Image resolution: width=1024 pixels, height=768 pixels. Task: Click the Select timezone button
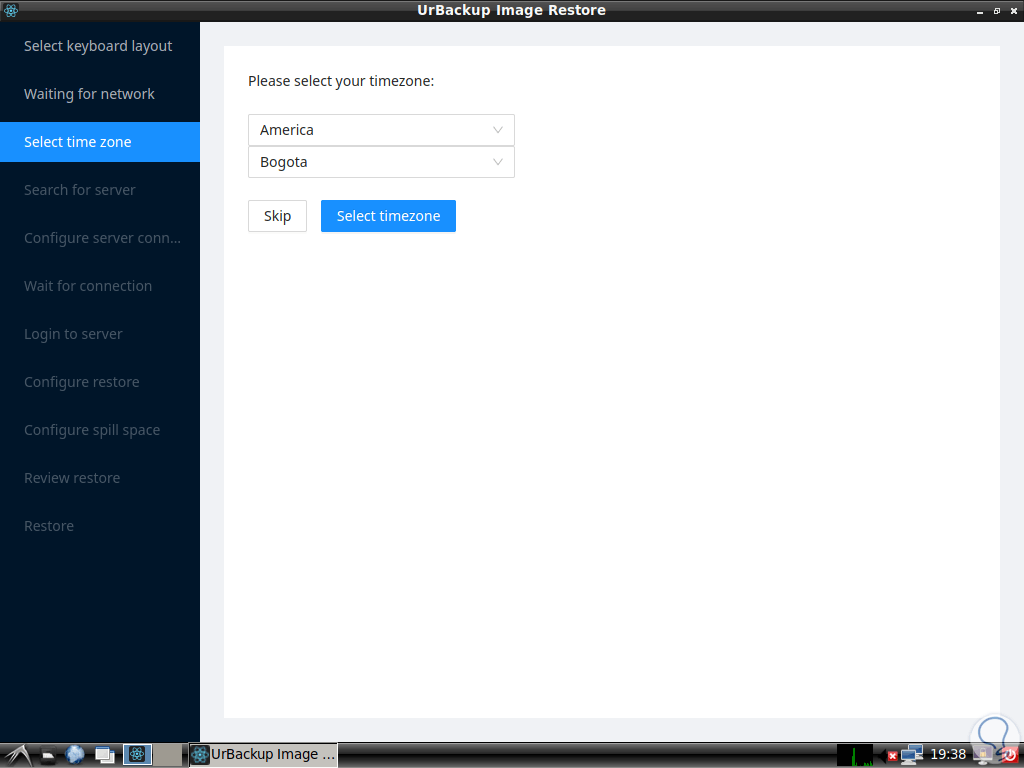click(389, 216)
